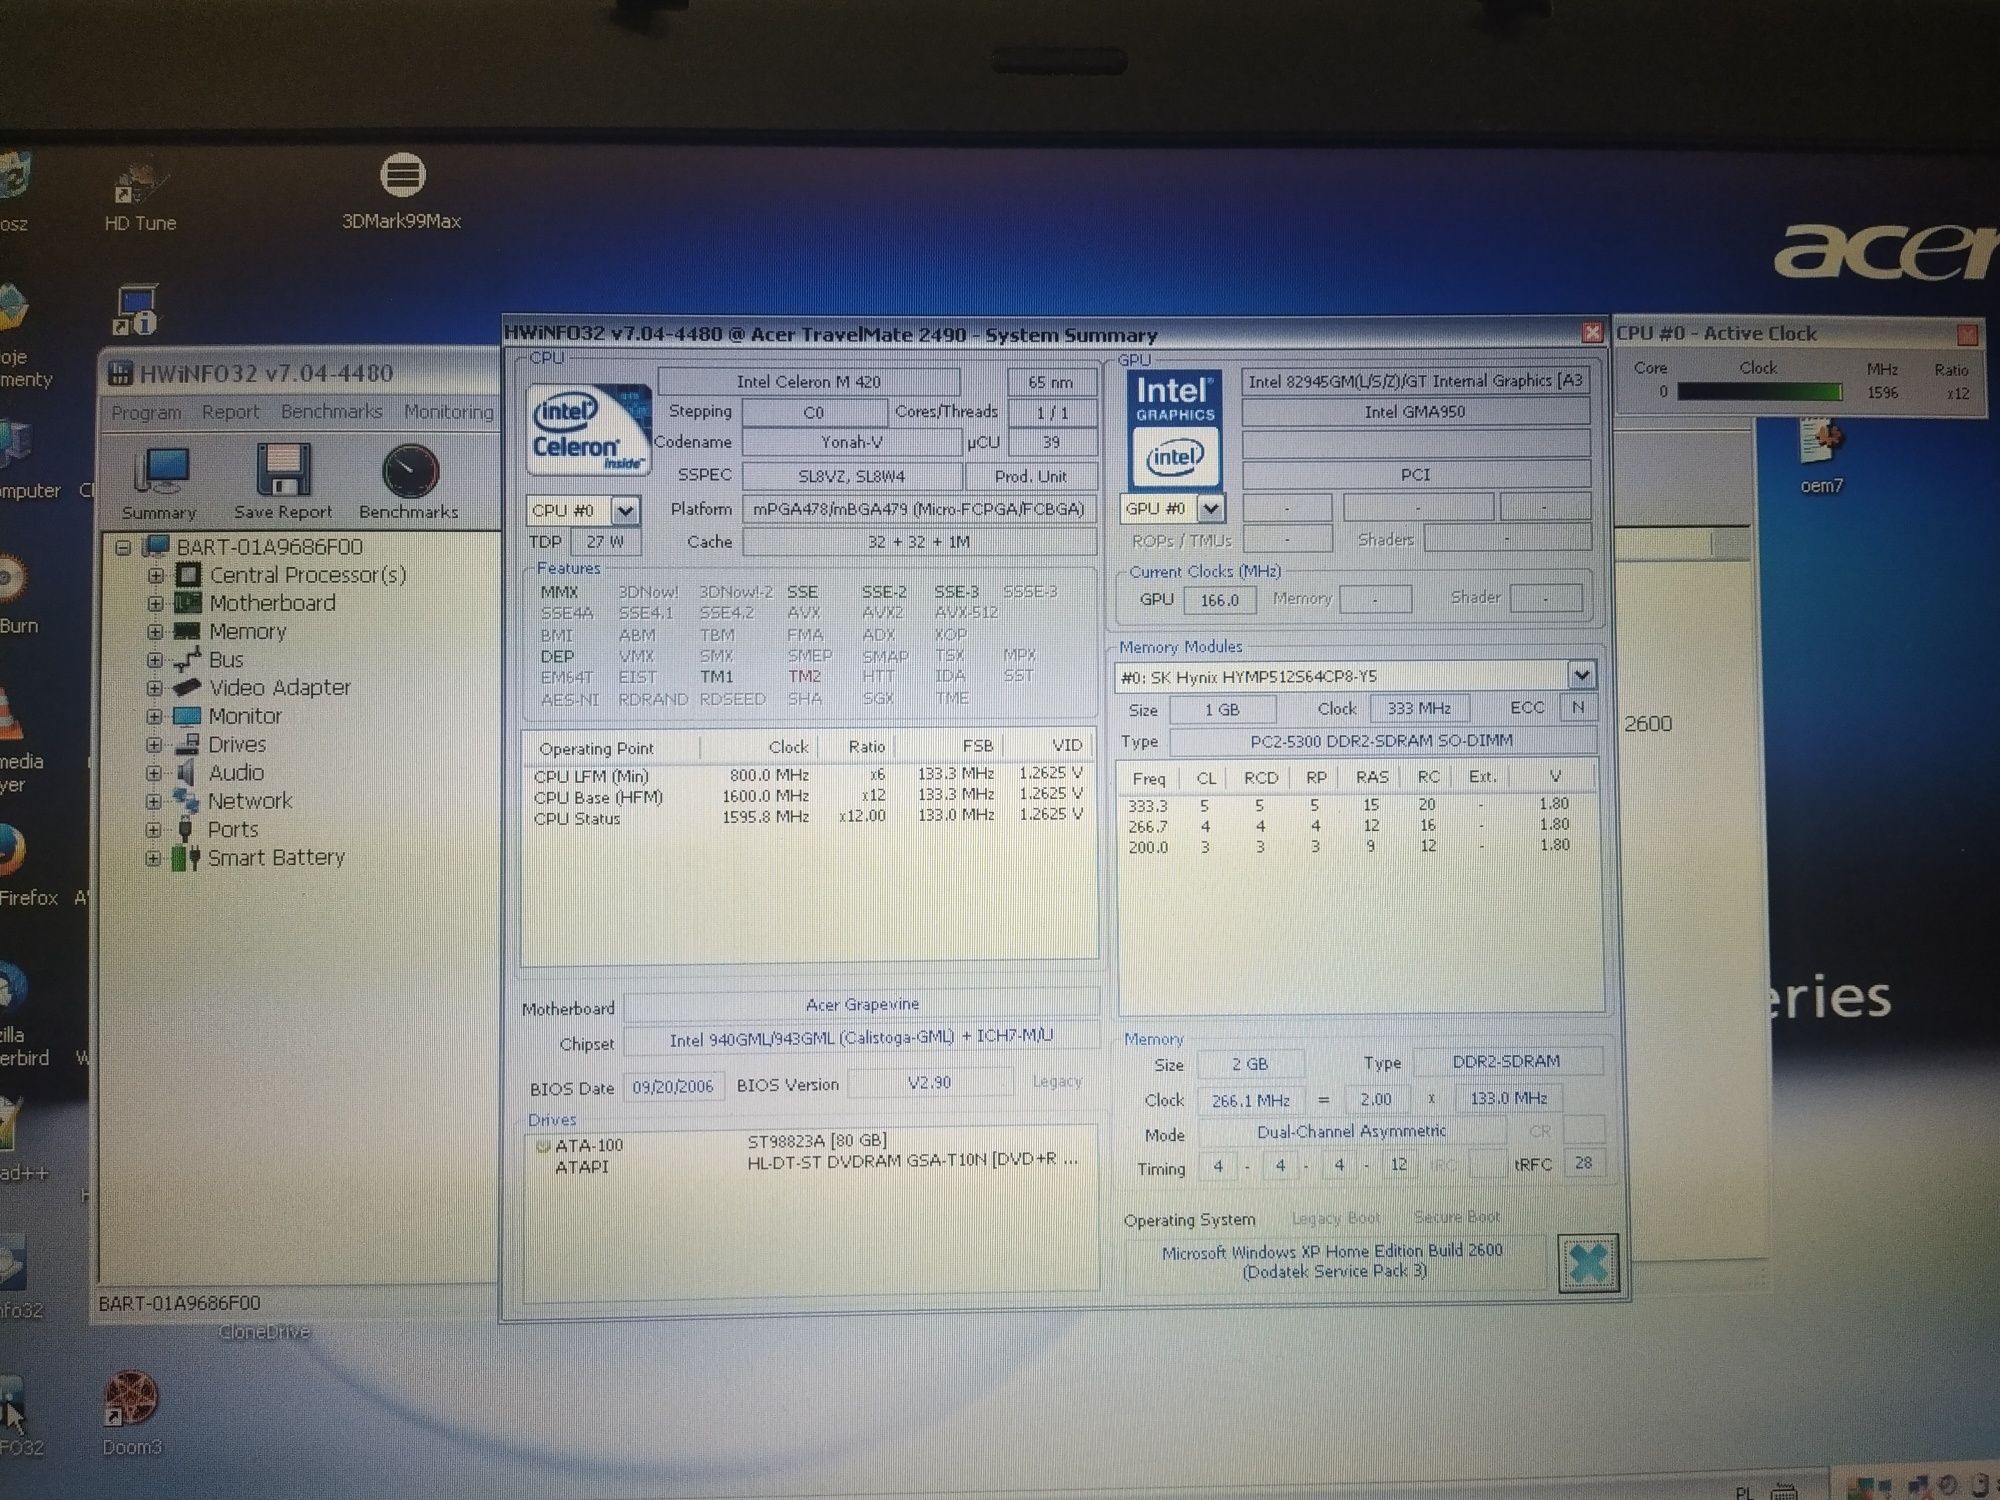Launch the Benchmarks gauge icon
The image size is (2000, 1500).
click(x=410, y=471)
